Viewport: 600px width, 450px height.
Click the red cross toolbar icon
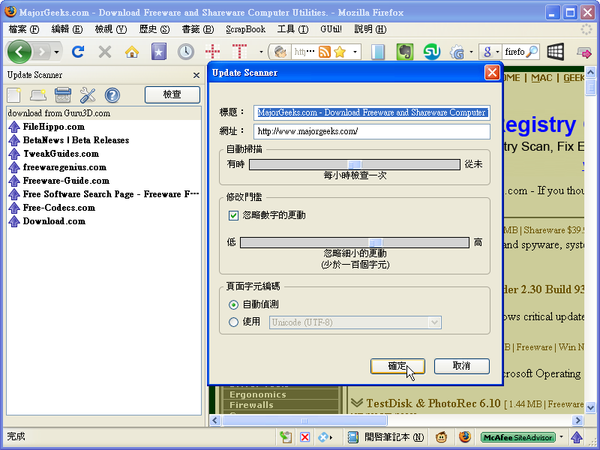pos(212,52)
